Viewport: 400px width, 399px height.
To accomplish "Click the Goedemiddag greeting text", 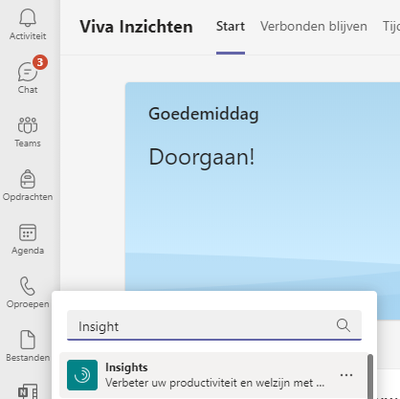I will (x=203, y=114).
